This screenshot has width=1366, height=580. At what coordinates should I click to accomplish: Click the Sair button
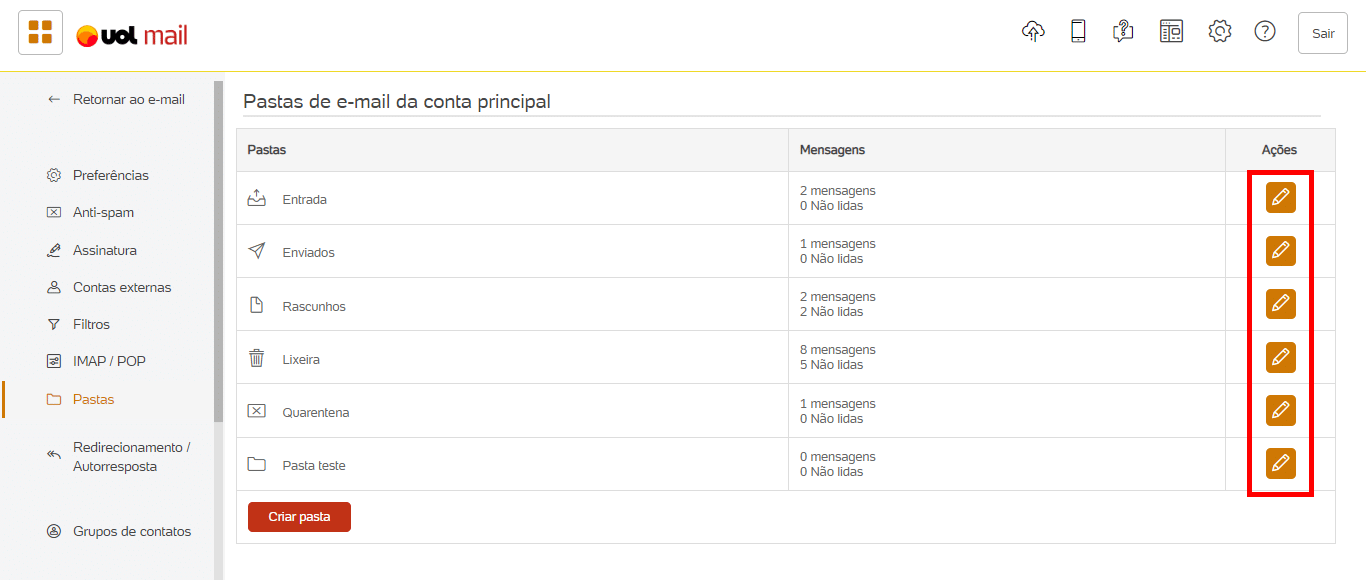pos(1323,33)
